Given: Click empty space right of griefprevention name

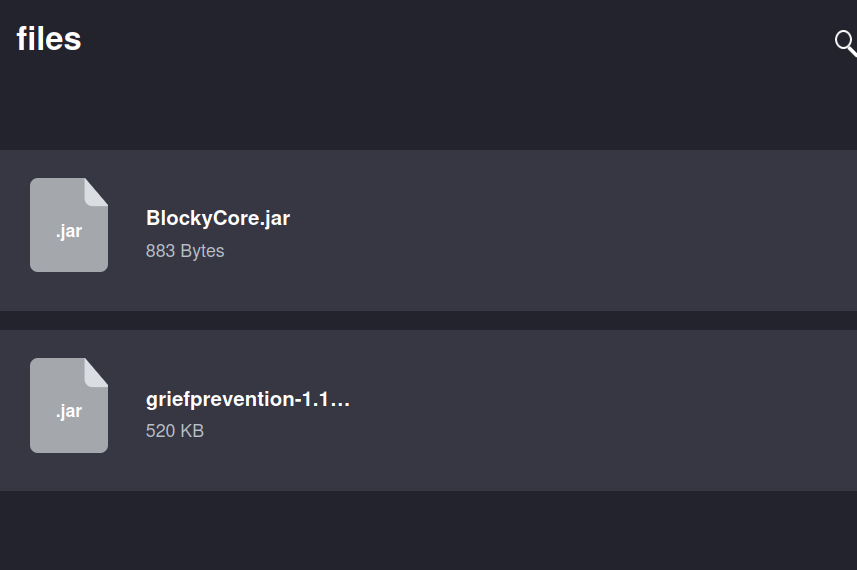Looking at the screenshot, I should (x=550, y=399).
